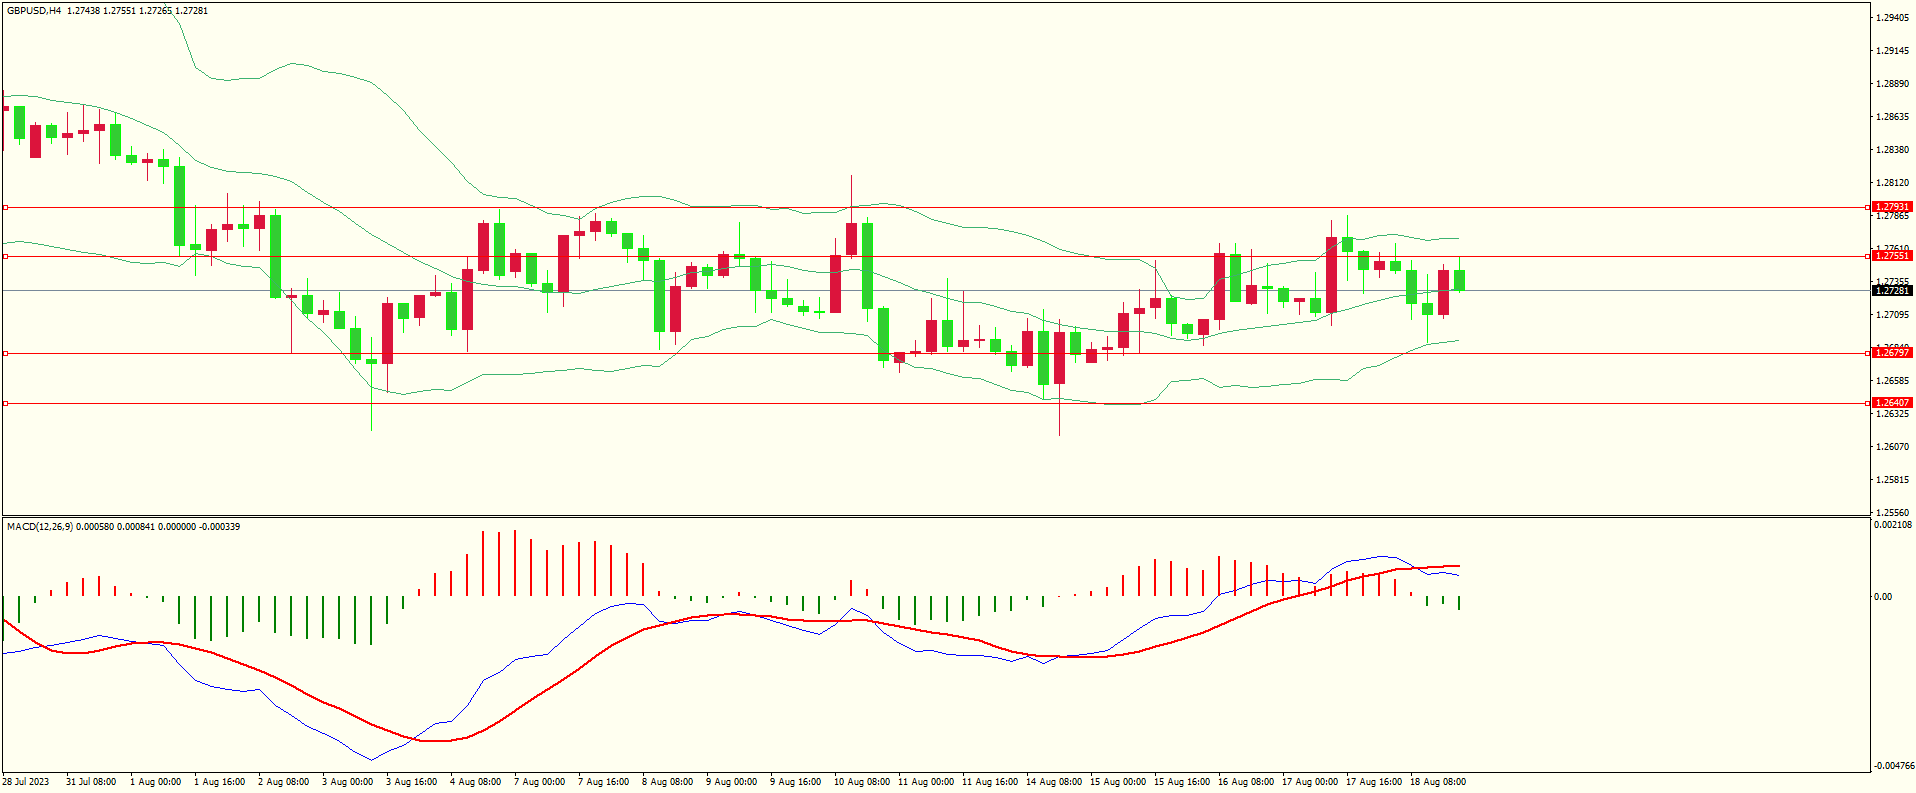Click the 1.26407 horizontal line price label
The image size is (1916, 793).
(x=1891, y=403)
